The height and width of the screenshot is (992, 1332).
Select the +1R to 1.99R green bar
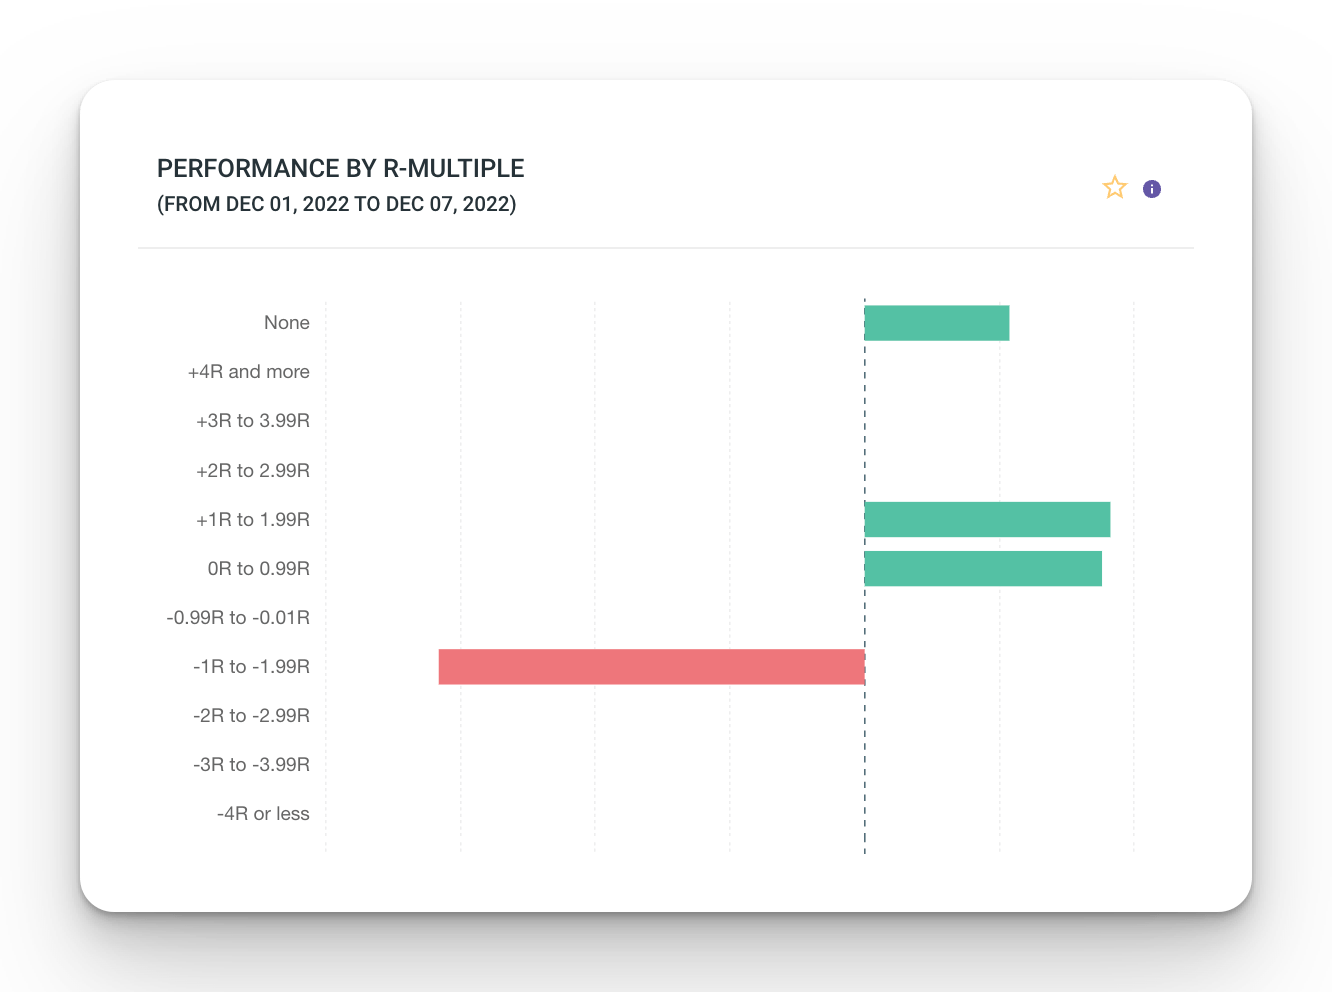pos(987,520)
